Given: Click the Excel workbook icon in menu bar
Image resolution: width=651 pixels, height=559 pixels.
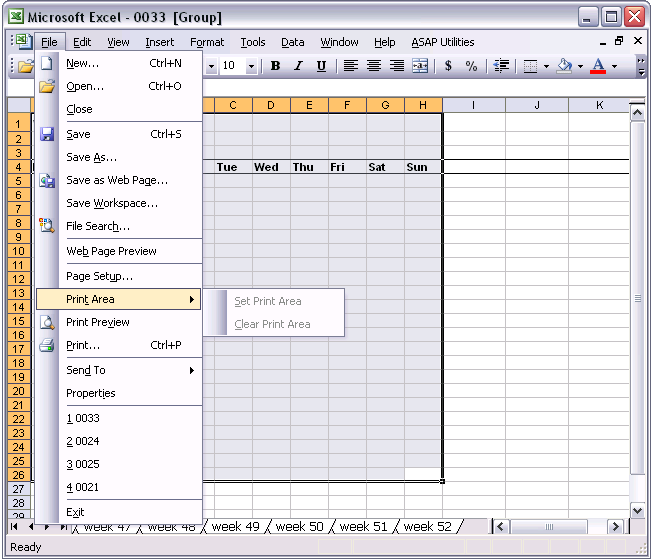Looking at the screenshot, I should (23, 41).
